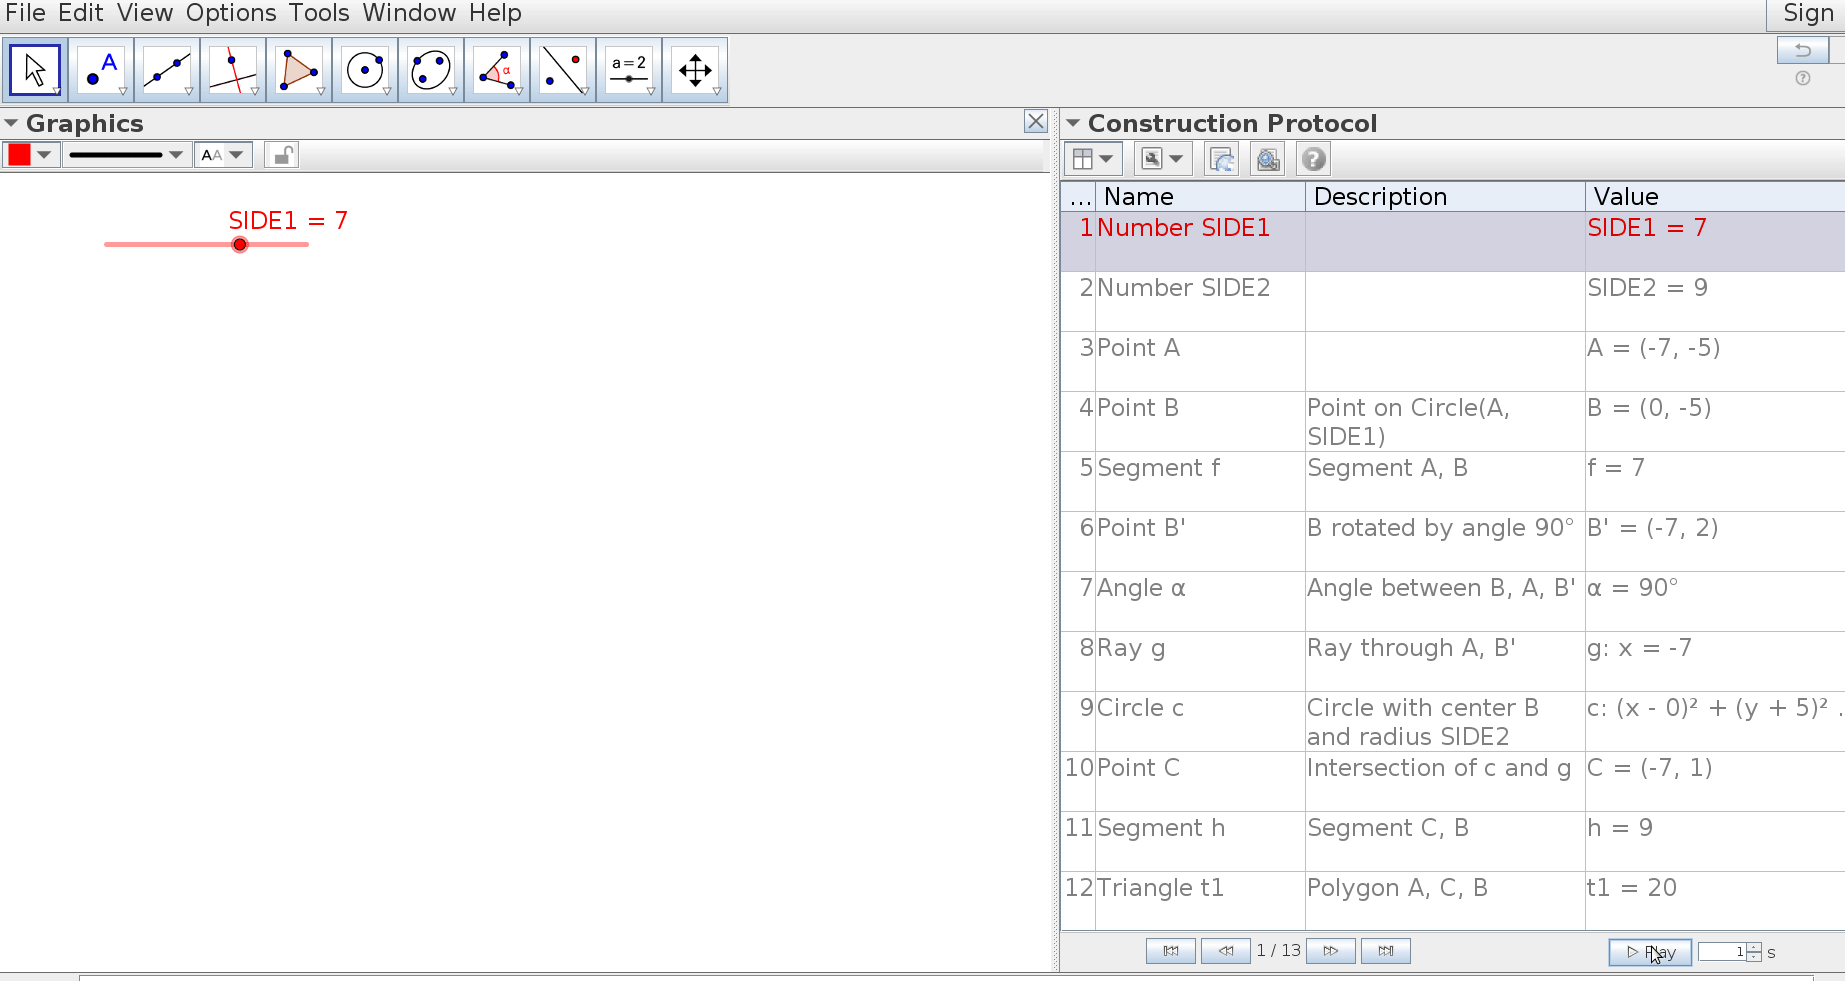
Task: Select the Reflect about Line tool
Action: 563,70
